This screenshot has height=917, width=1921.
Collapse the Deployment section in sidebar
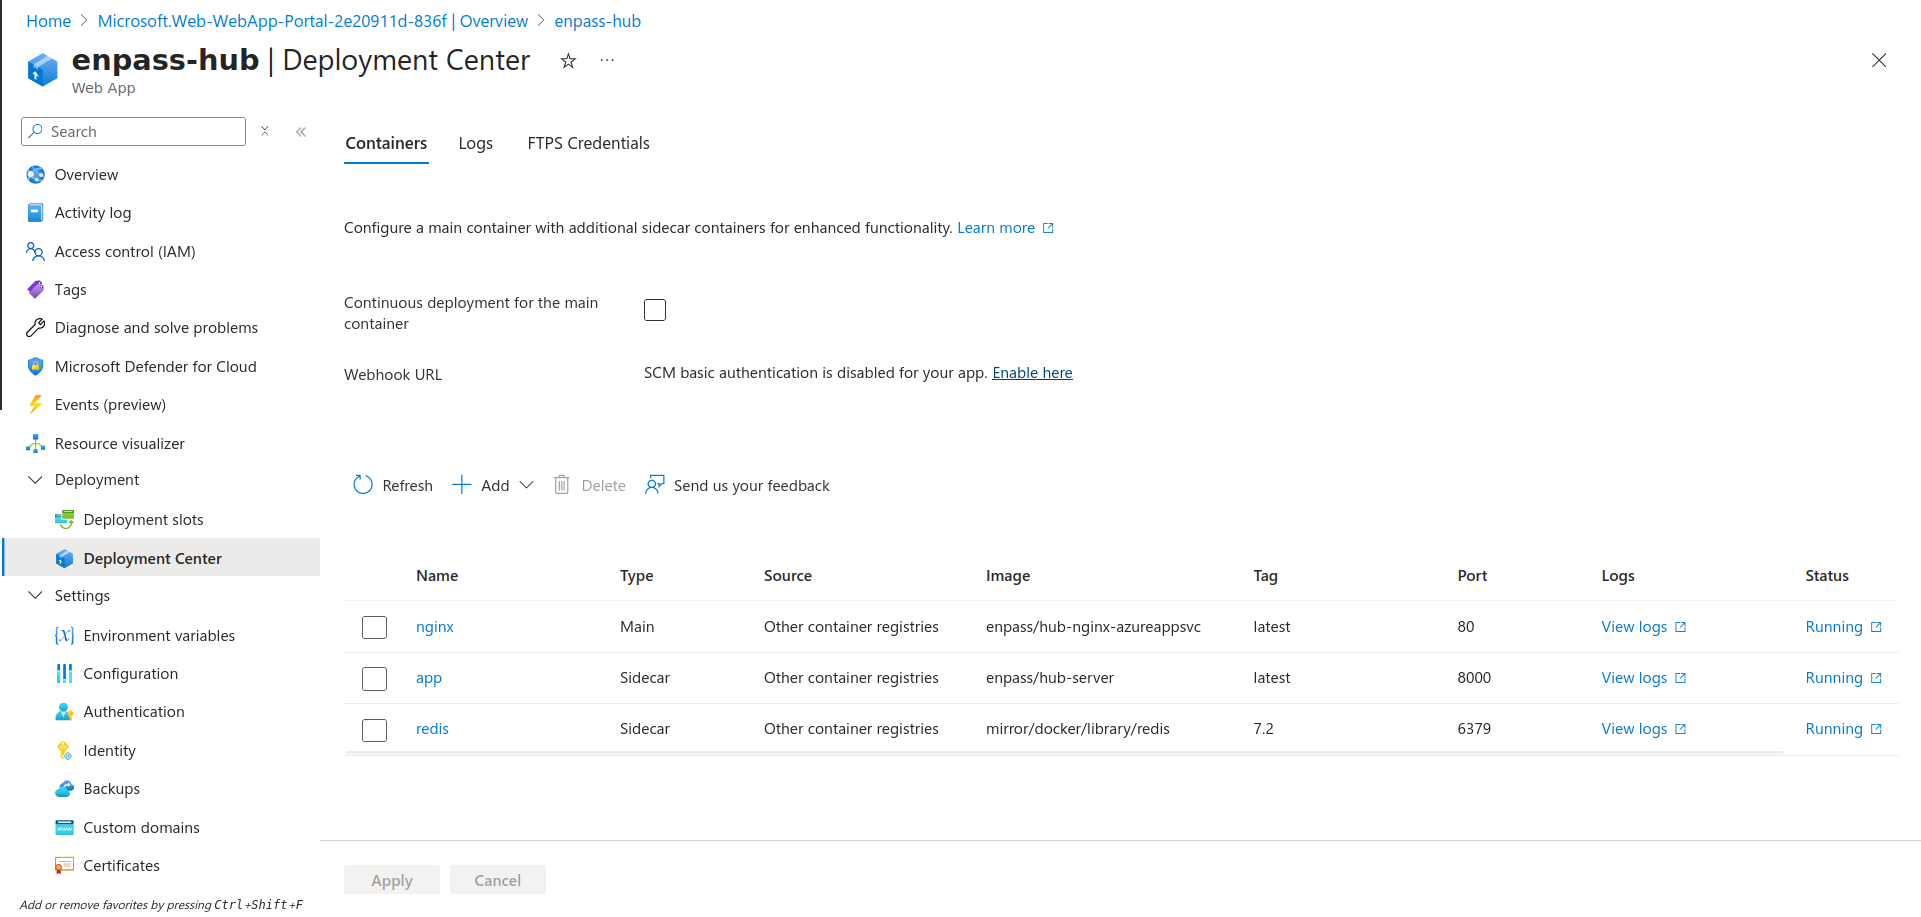pos(36,480)
